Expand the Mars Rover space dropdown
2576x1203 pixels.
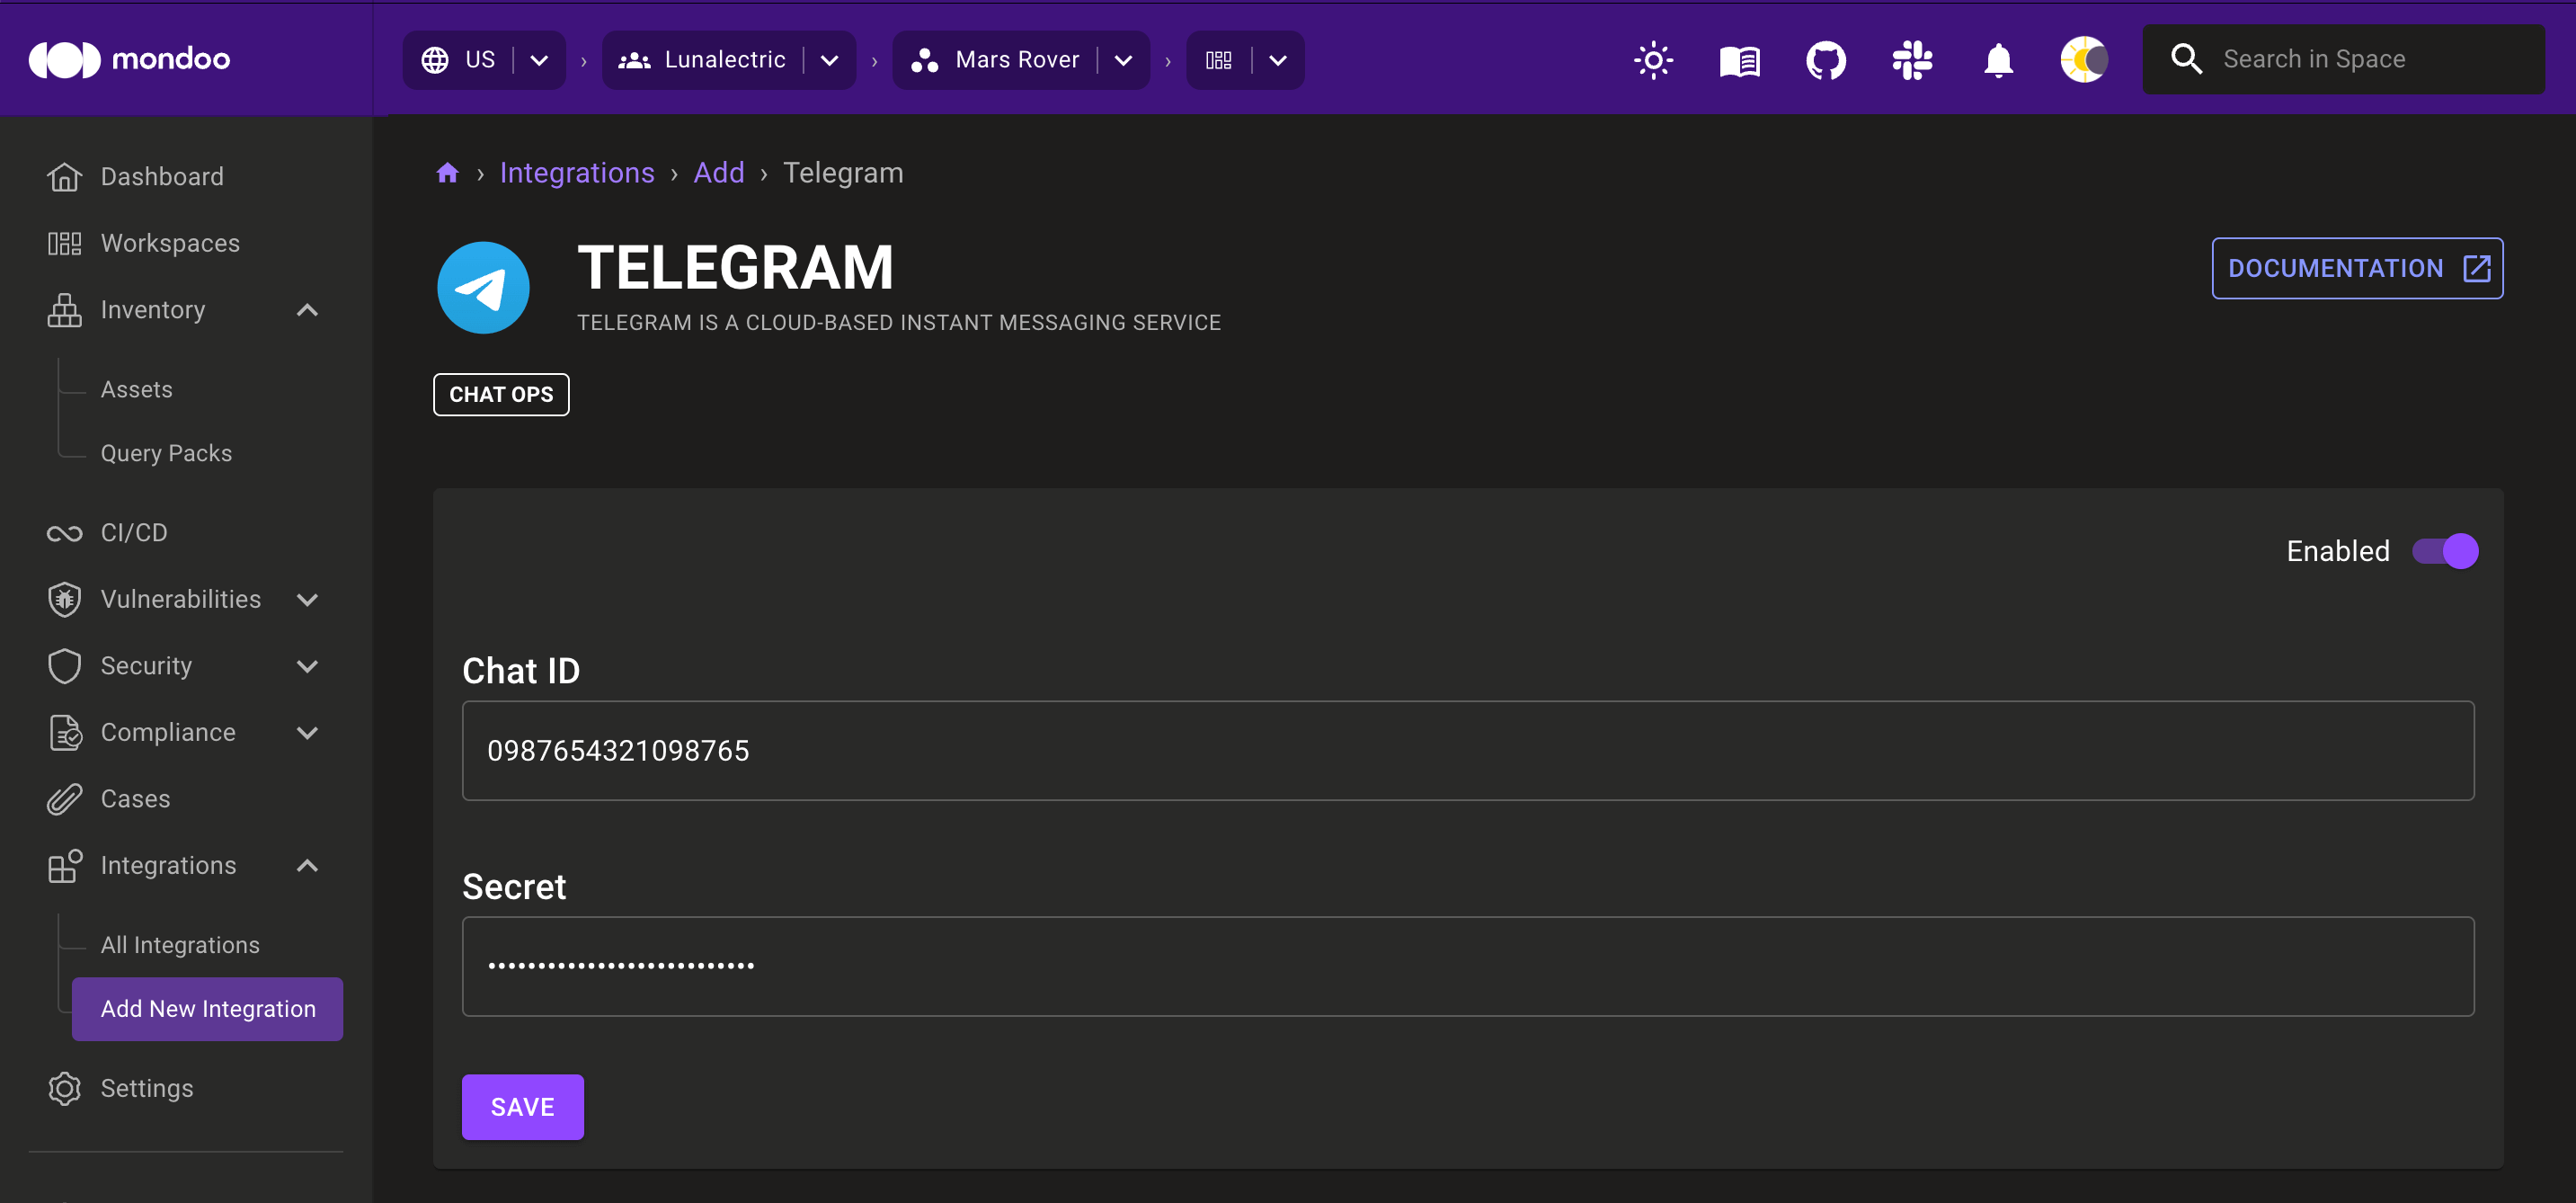pyautogui.click(x=1125, y=59)
